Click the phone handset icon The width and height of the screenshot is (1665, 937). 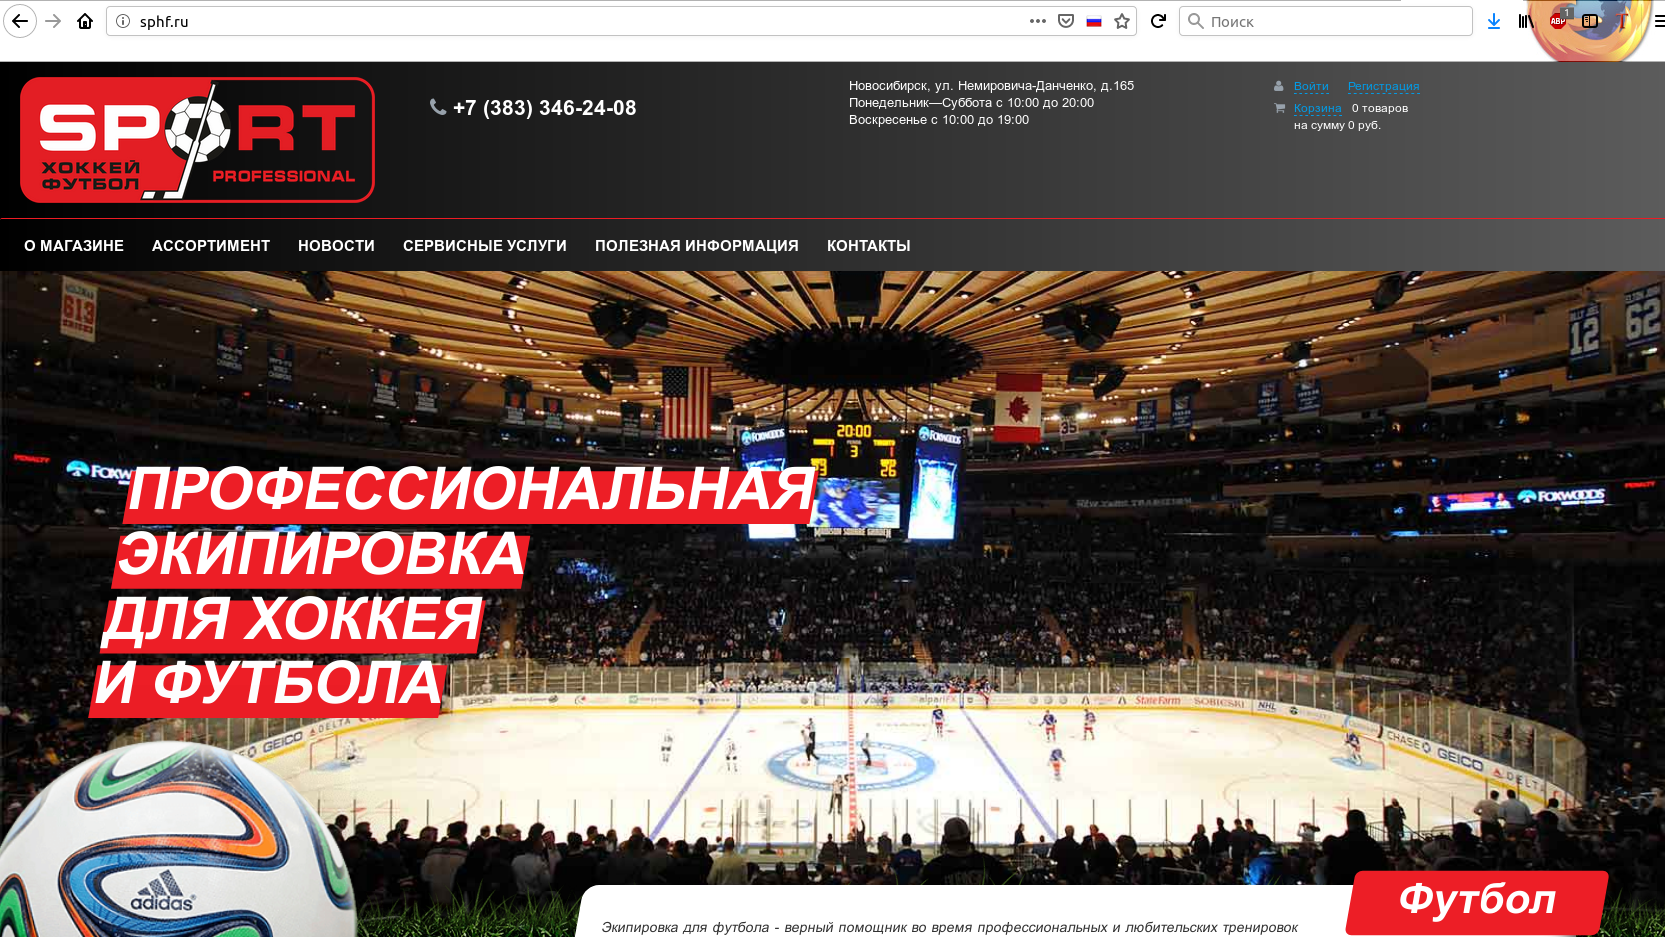pos(438,107)
